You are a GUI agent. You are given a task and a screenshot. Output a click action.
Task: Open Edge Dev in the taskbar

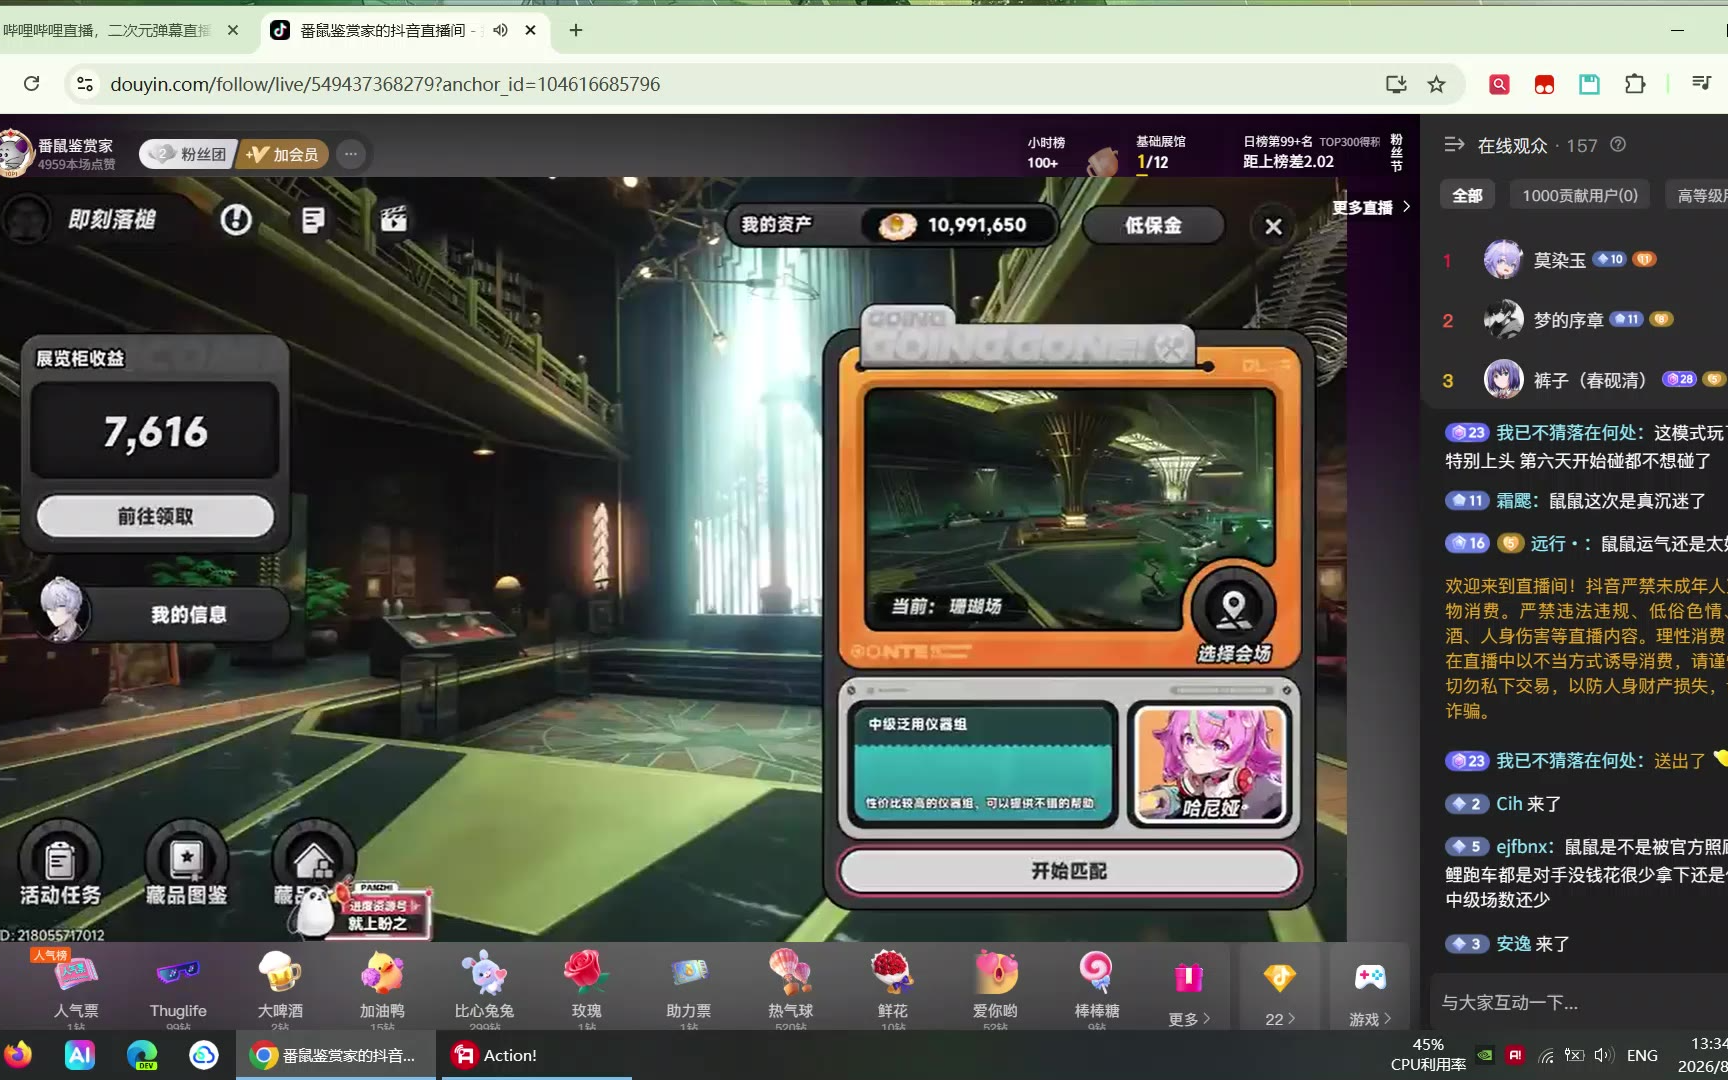(142, 1055)
